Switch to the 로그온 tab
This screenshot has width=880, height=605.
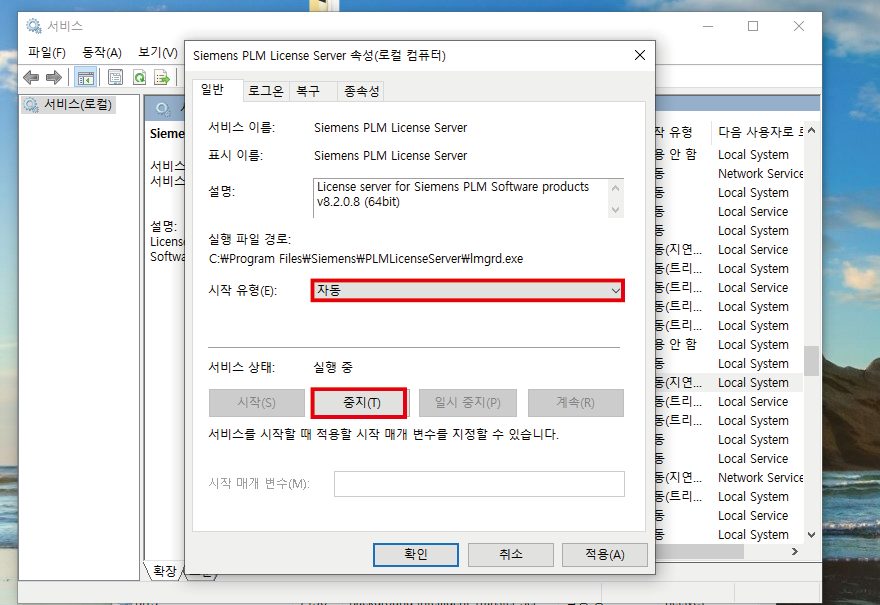coord(265,91)
